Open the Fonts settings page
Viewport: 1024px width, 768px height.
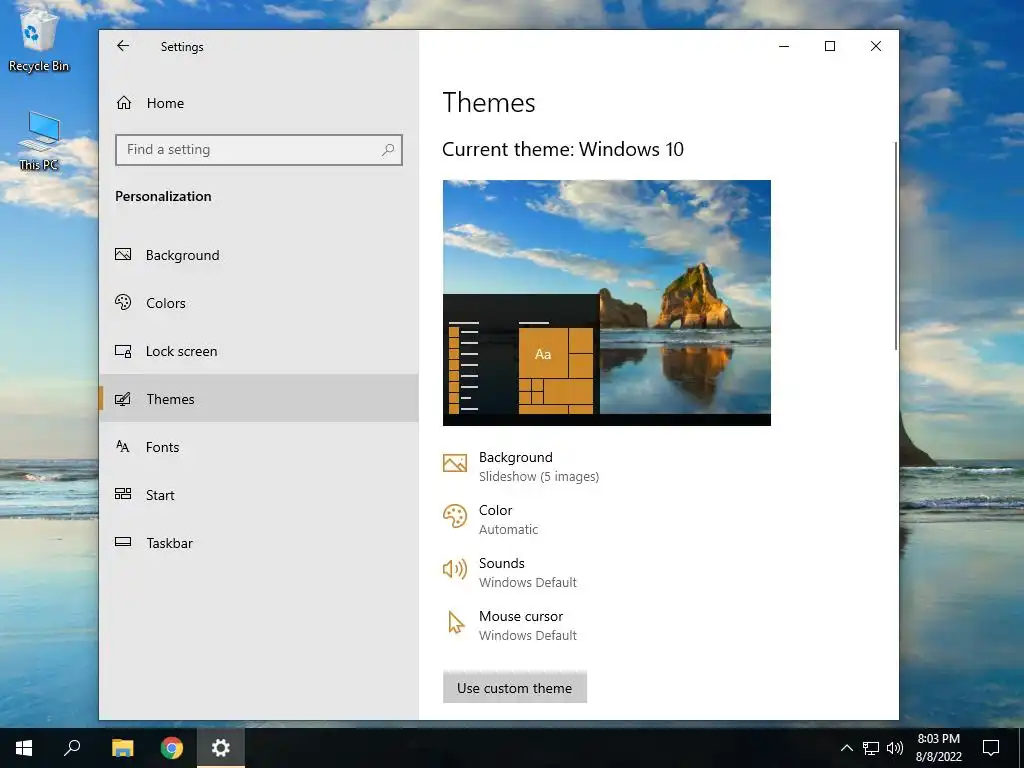[259, 447]
